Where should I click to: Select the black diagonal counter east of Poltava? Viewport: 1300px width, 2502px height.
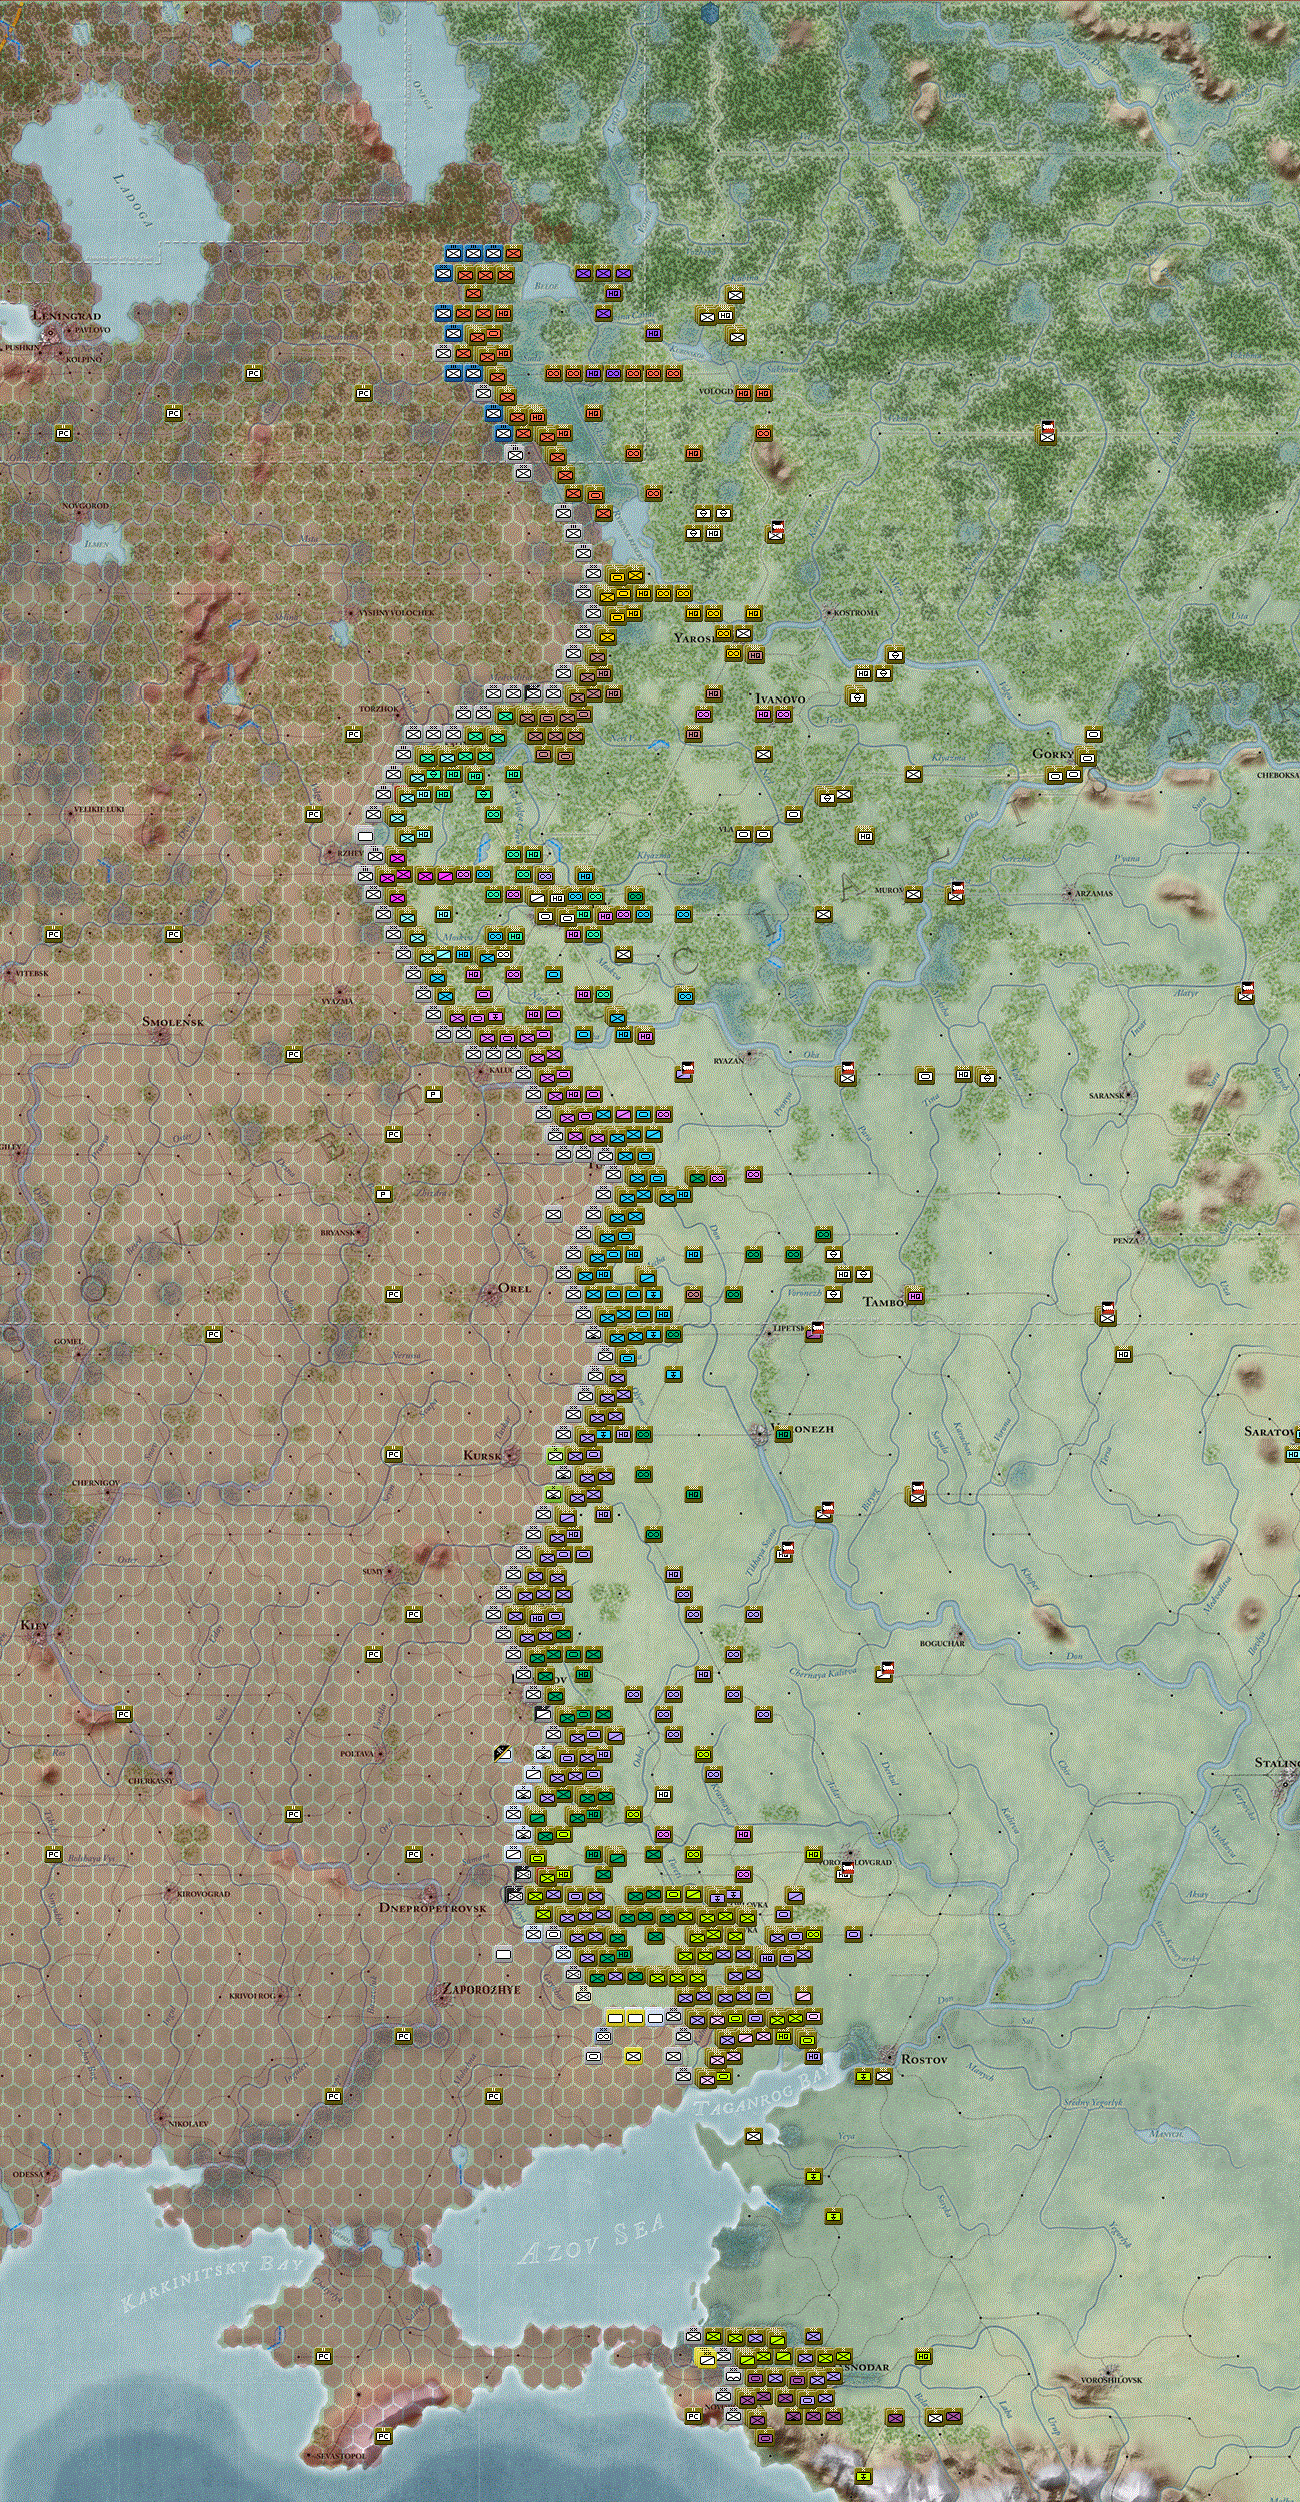pos(503,1752)
